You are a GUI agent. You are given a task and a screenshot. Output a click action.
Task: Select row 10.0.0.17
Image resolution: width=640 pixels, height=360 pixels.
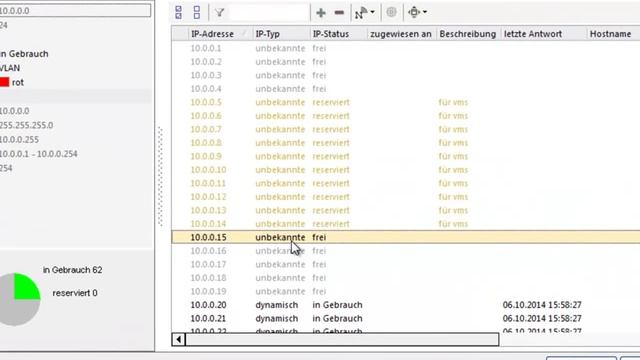[x=406, y=264]
